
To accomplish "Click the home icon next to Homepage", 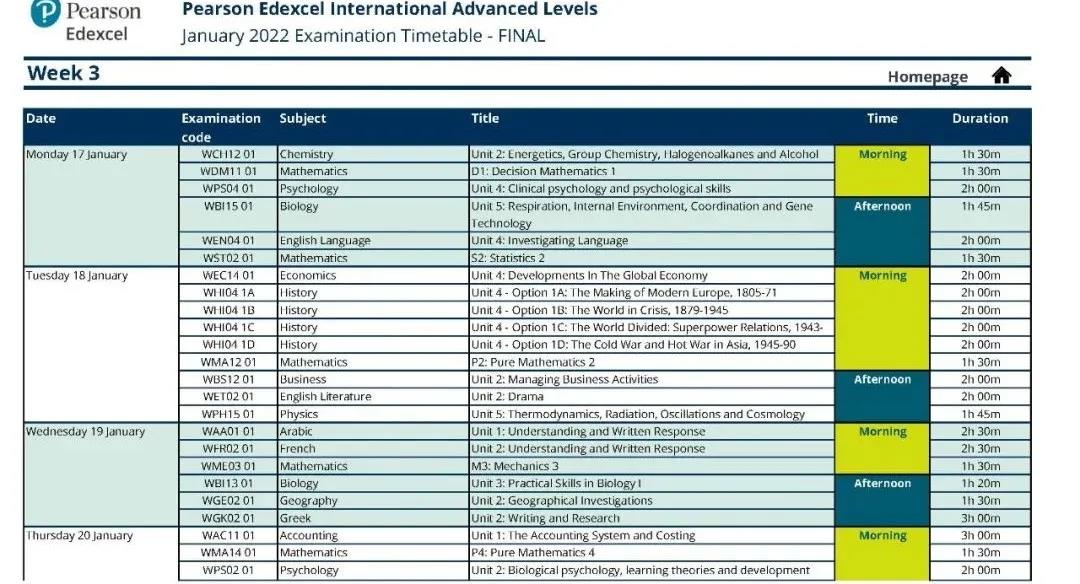I will (1001, 75).
